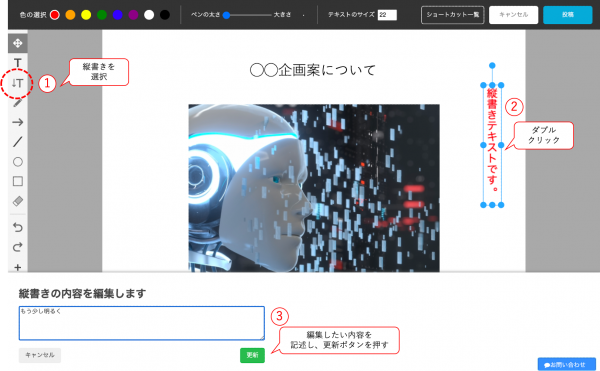Click the top bar キャンセル button

coord(514,15)
